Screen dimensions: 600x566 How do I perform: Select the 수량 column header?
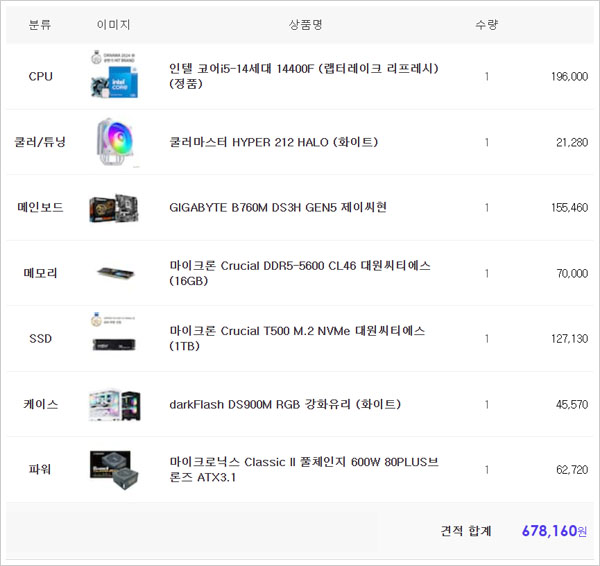(x=486, y=24)
